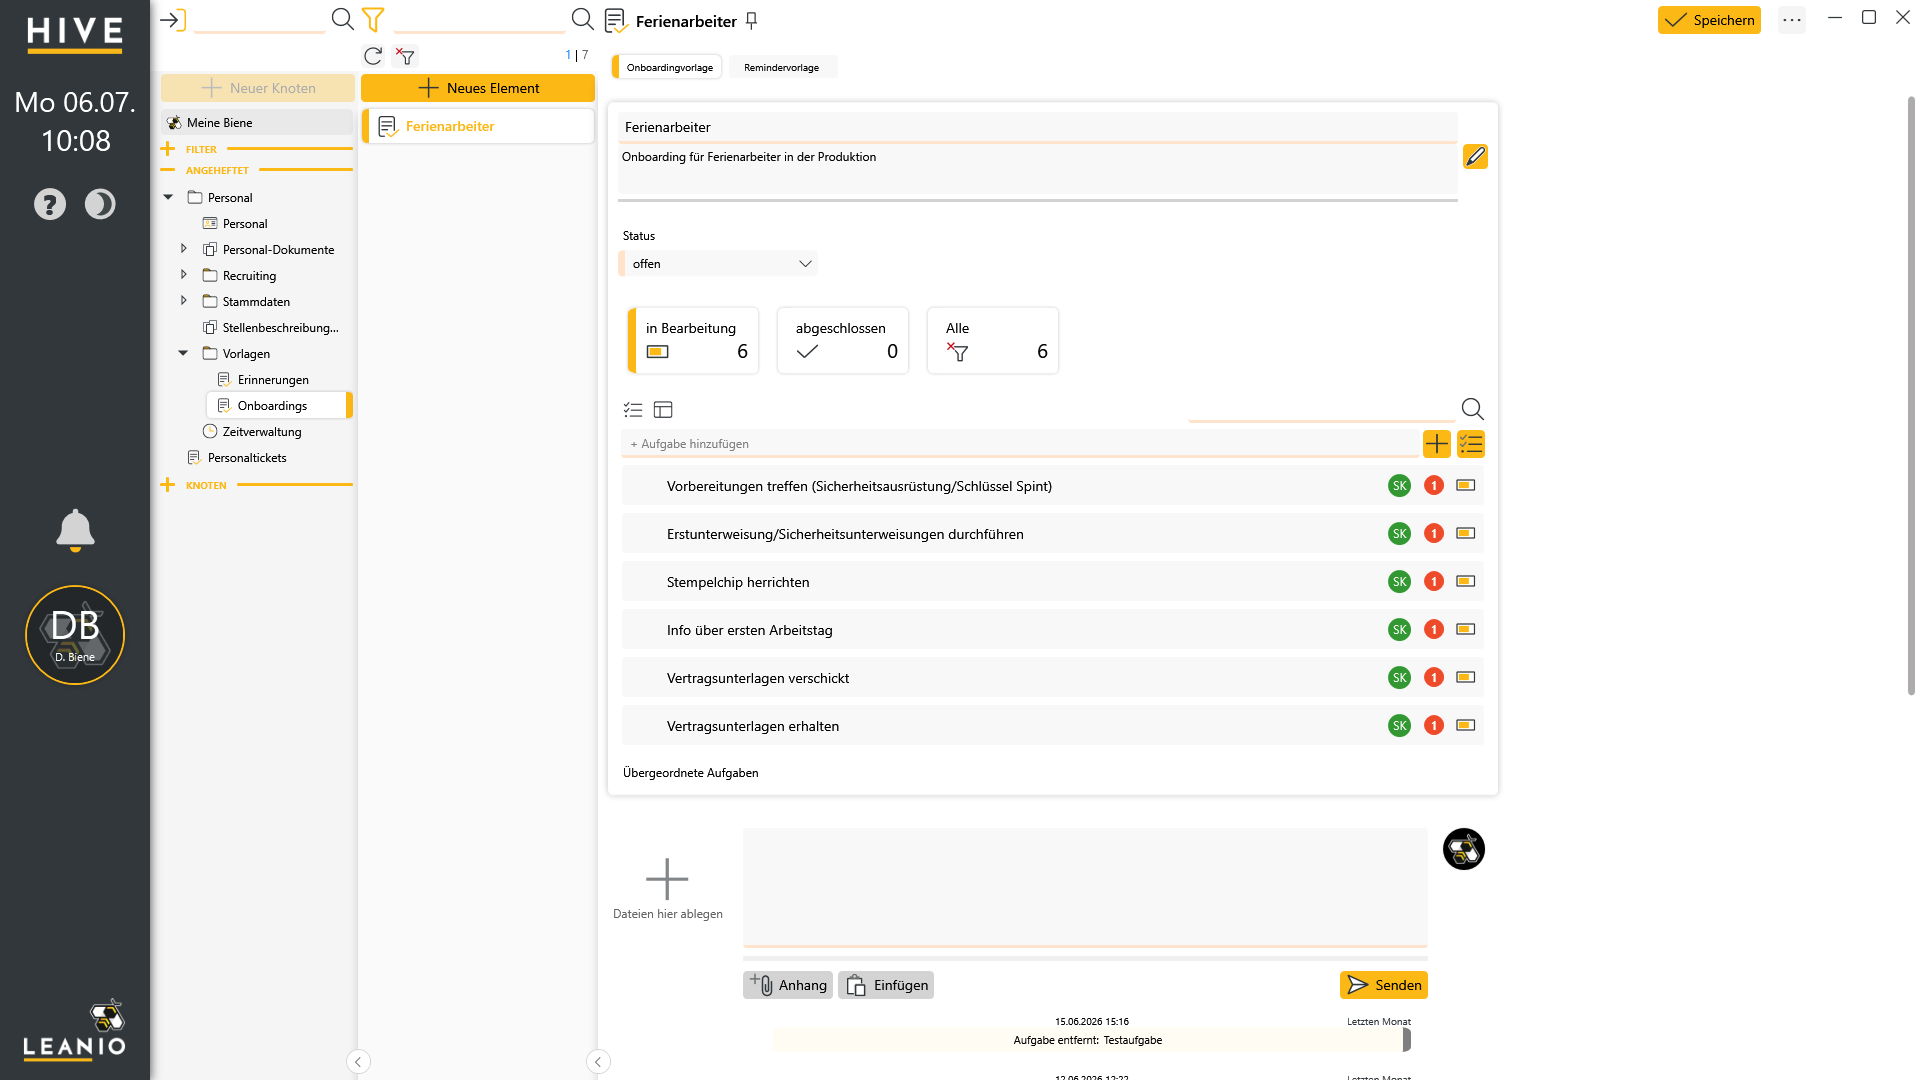
Task: Click the vertical scrollbar on the right edge
Action: (x=1911, y=395)
